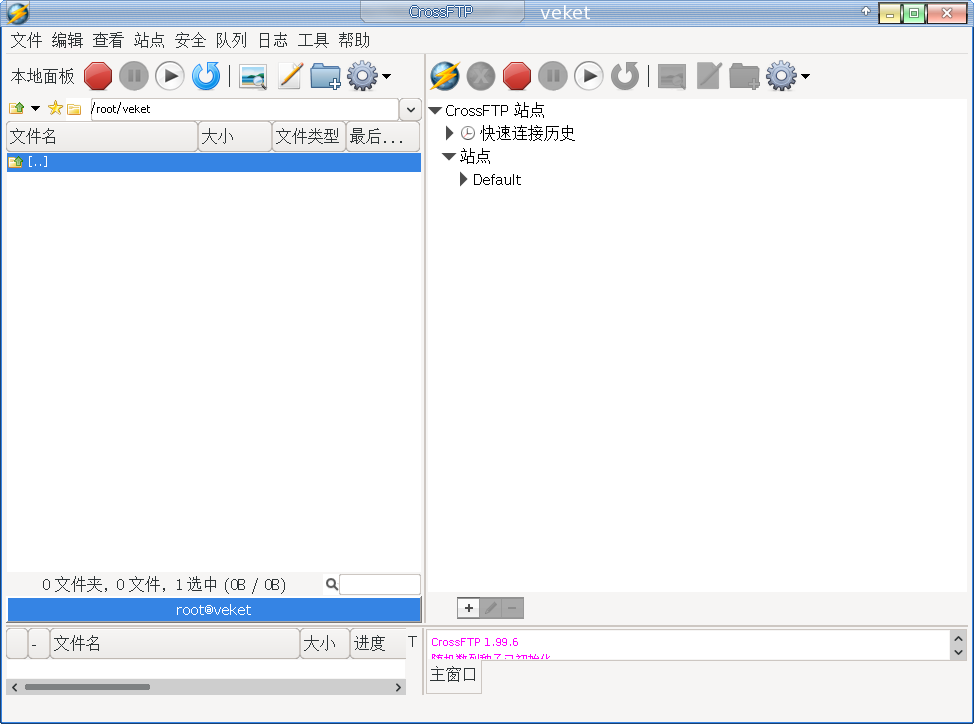Viewport: 974px width, 724px height.
Task: Open the dropdown arrow beside up-folder icon
Action: coord(35,109)
